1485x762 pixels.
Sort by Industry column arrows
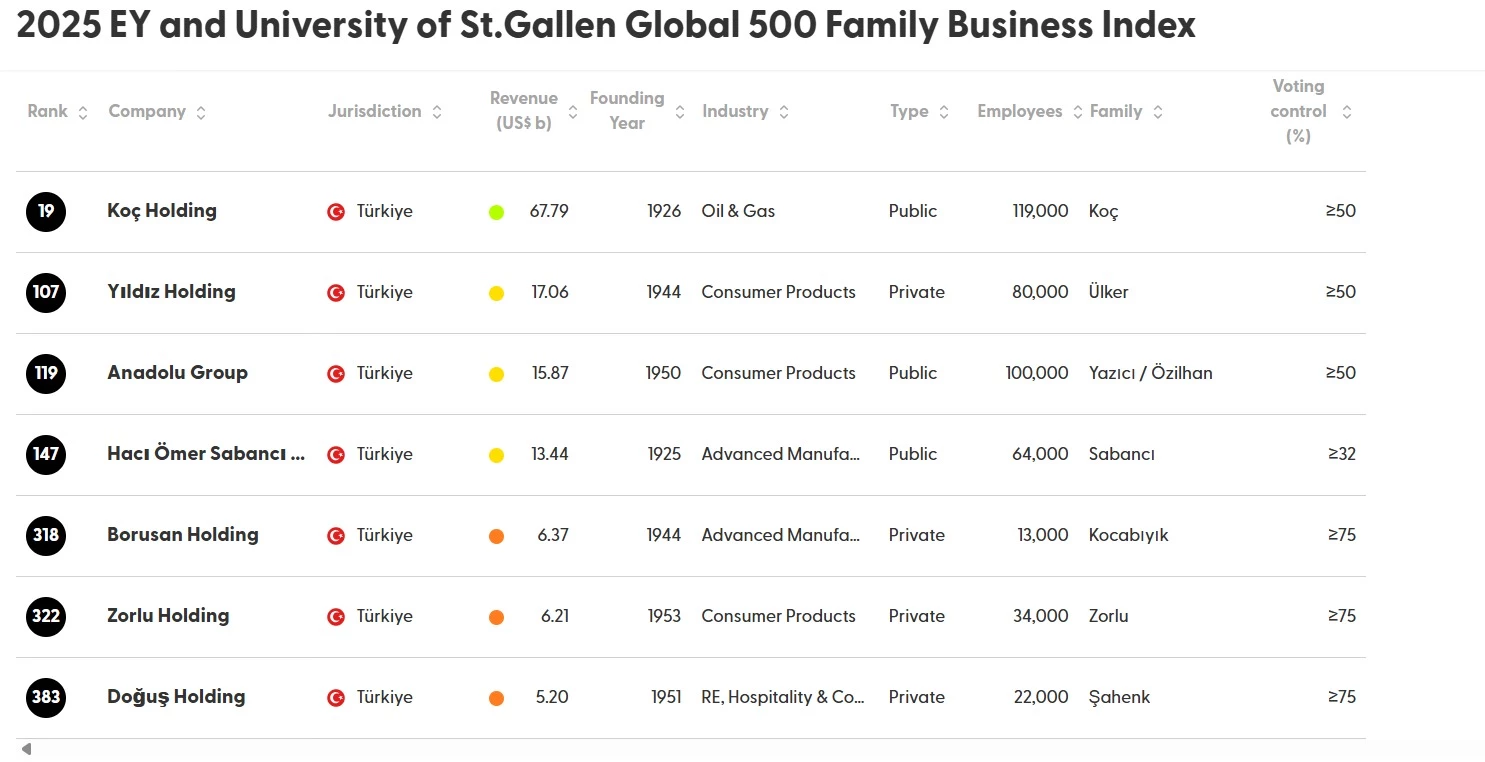784,112
